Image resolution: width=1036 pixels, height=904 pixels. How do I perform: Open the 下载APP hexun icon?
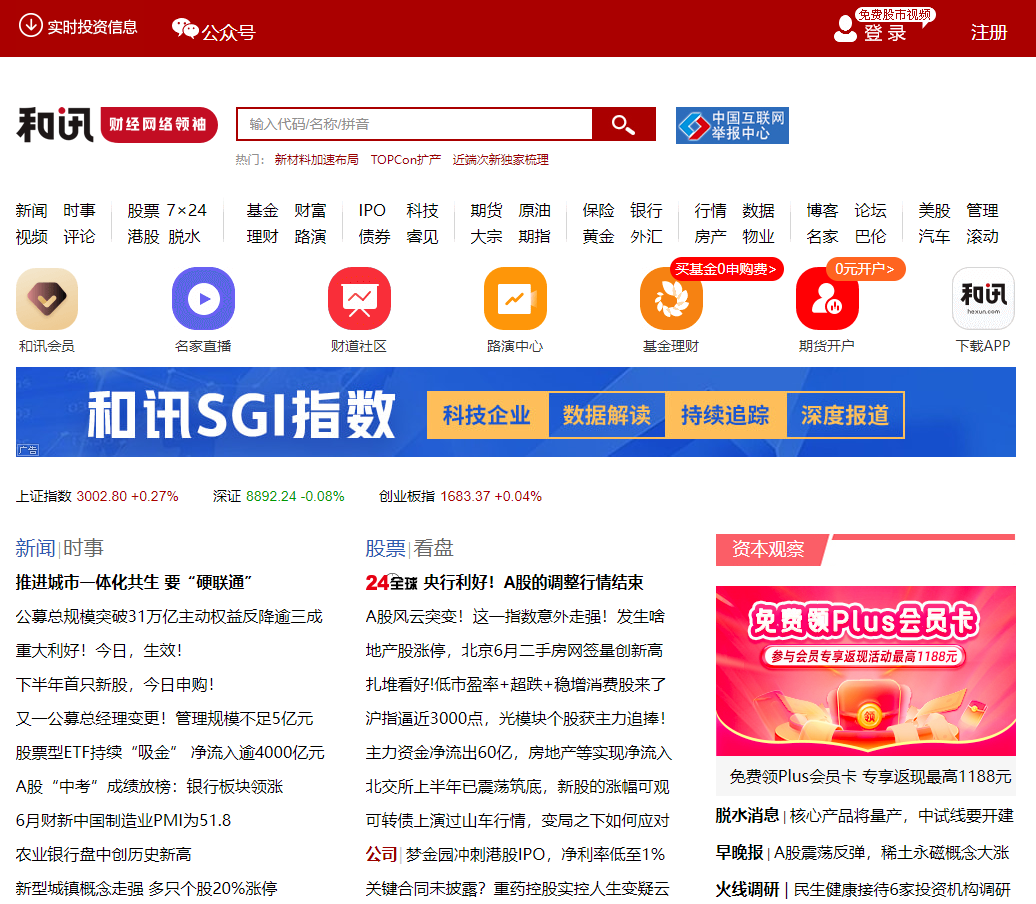click(x=983, y=299)
